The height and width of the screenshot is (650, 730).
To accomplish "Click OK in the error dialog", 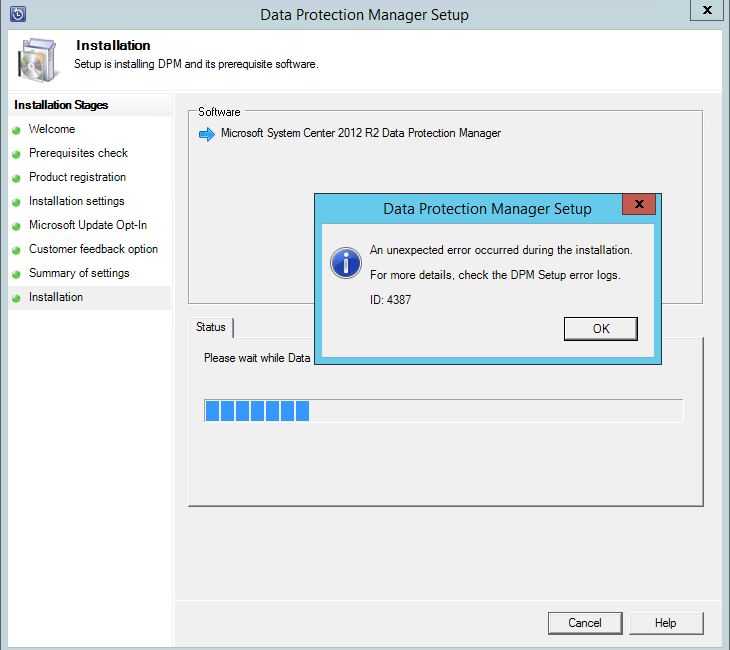I will (601, 329).
